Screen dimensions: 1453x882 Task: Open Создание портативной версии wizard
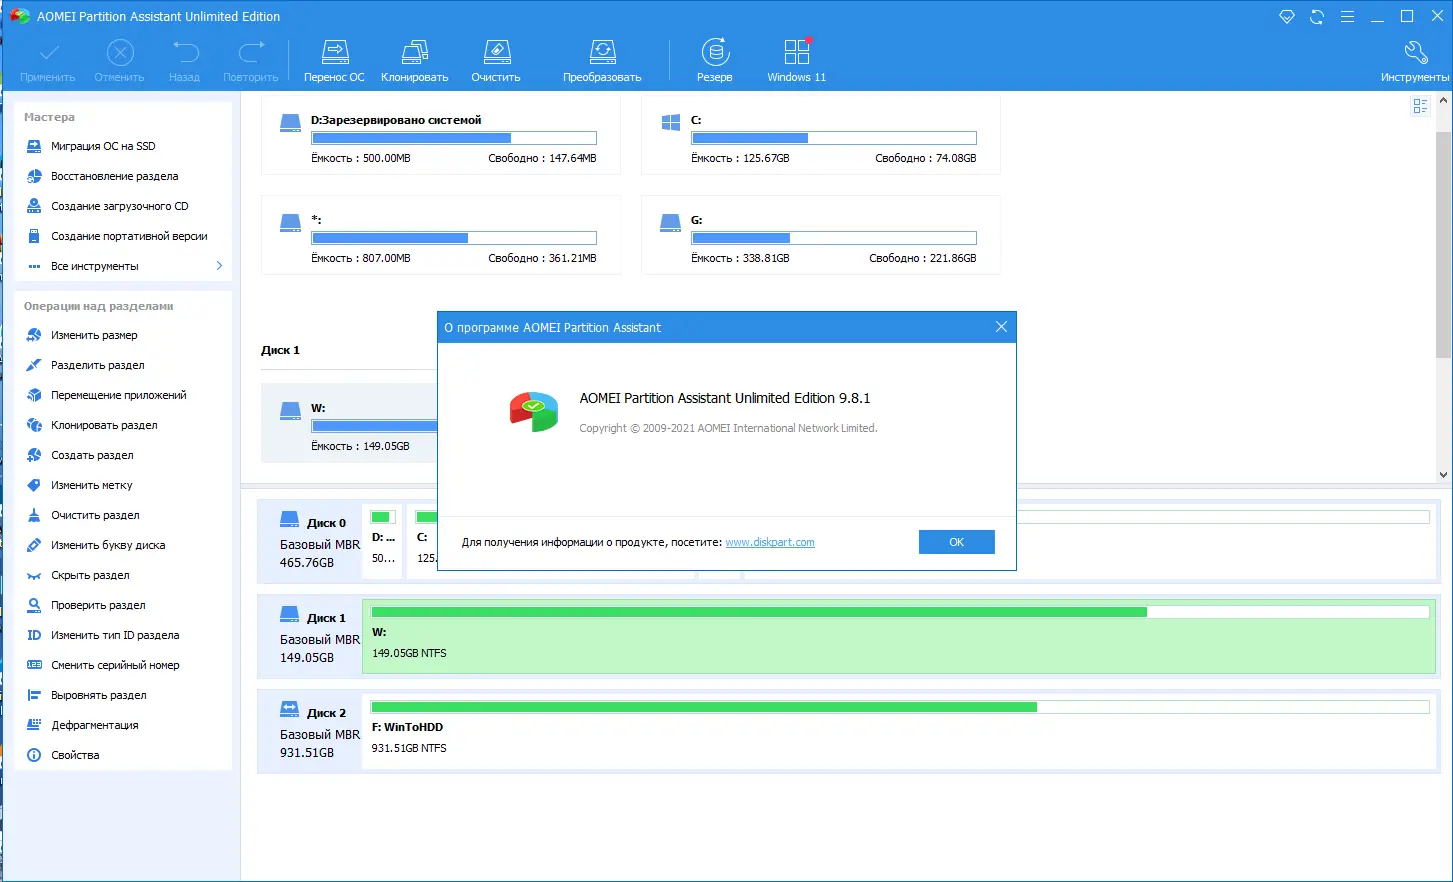118,236
